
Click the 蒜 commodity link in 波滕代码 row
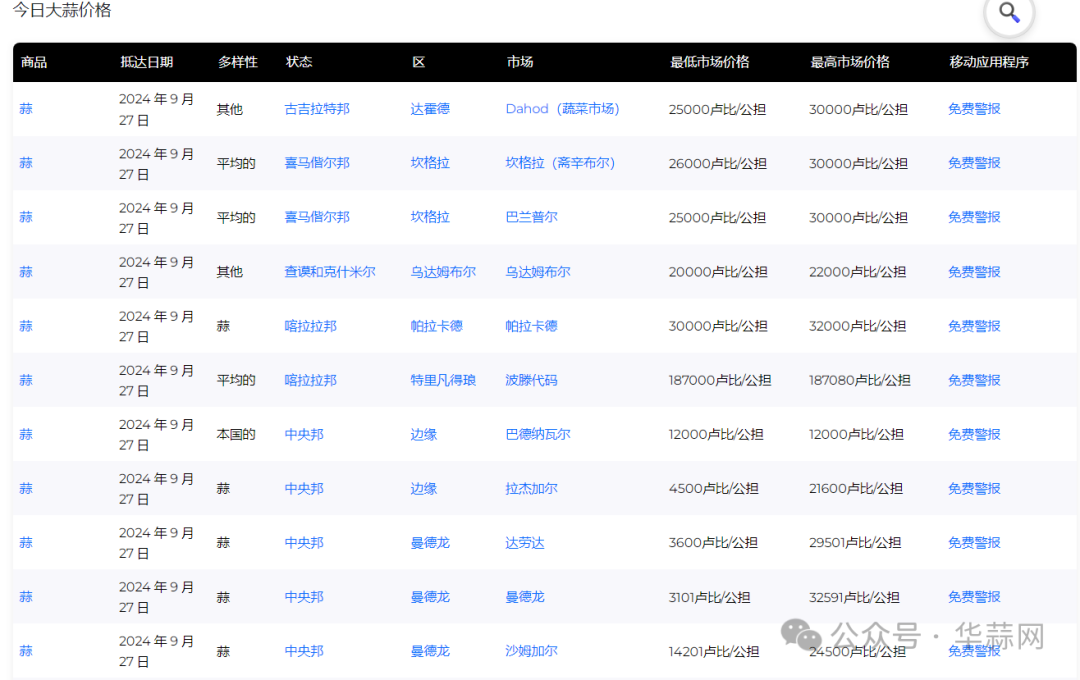[26, 380]
